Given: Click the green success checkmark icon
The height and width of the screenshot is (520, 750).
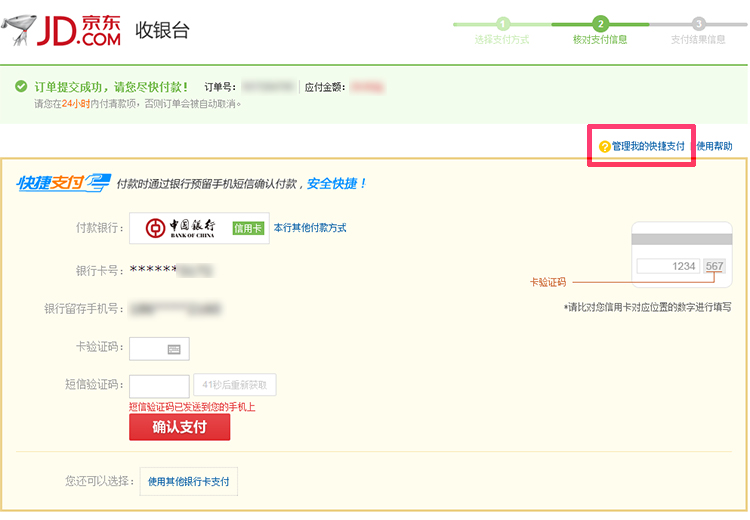Looking at the screenshot, I should [21, 86].
